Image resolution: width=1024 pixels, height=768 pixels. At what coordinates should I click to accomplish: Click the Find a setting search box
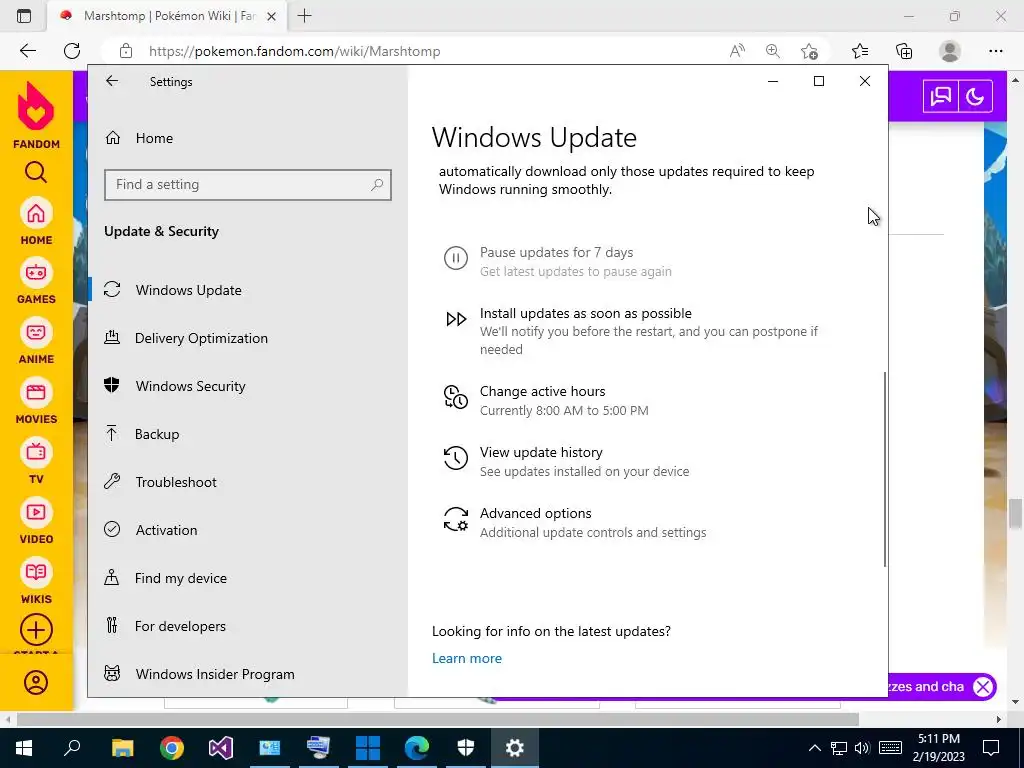(x=248, y=185)
